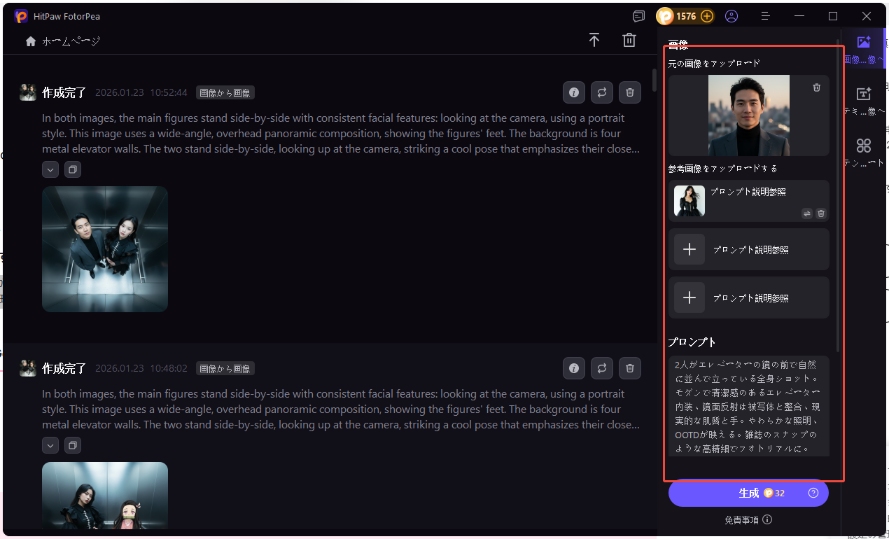Screen dimensions: 889x539
Task: Open the 免責事項 disclaimer link
Action: pos(748,520)
